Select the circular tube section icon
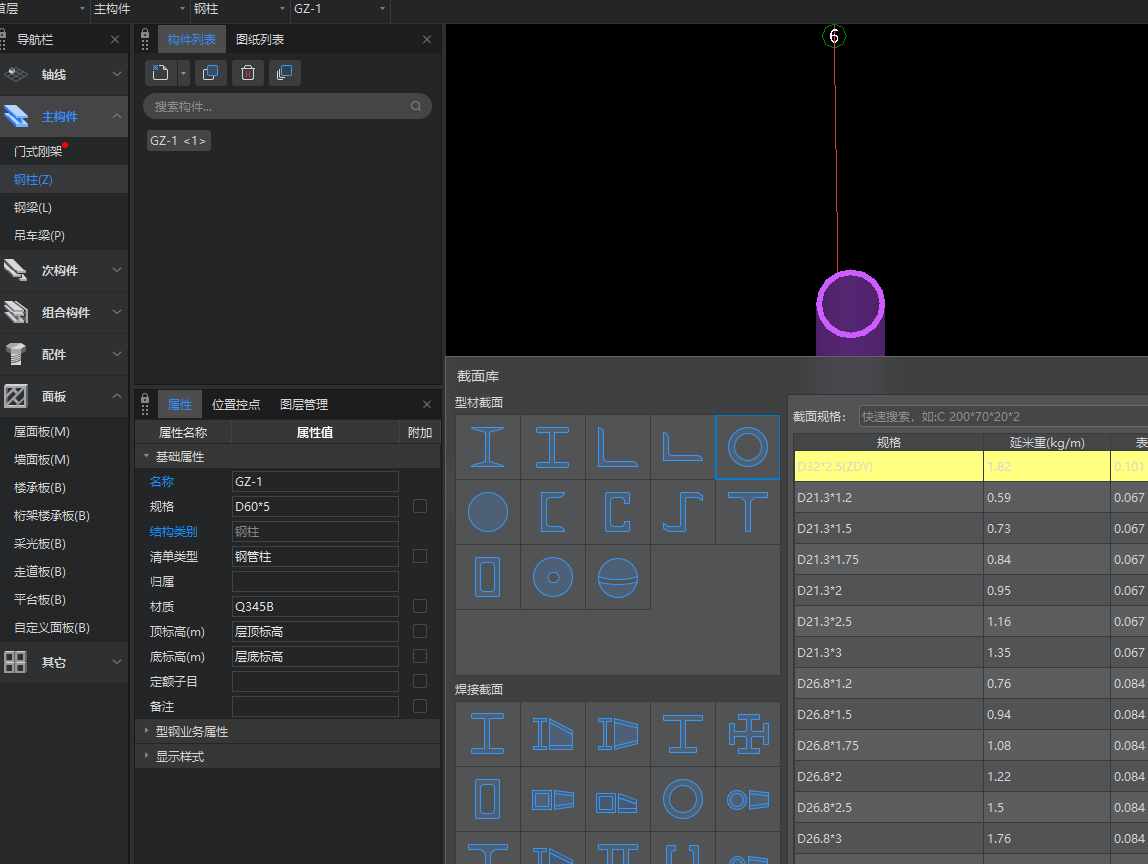The height and width of the screenshot is (864, 1148). point(747,447)
